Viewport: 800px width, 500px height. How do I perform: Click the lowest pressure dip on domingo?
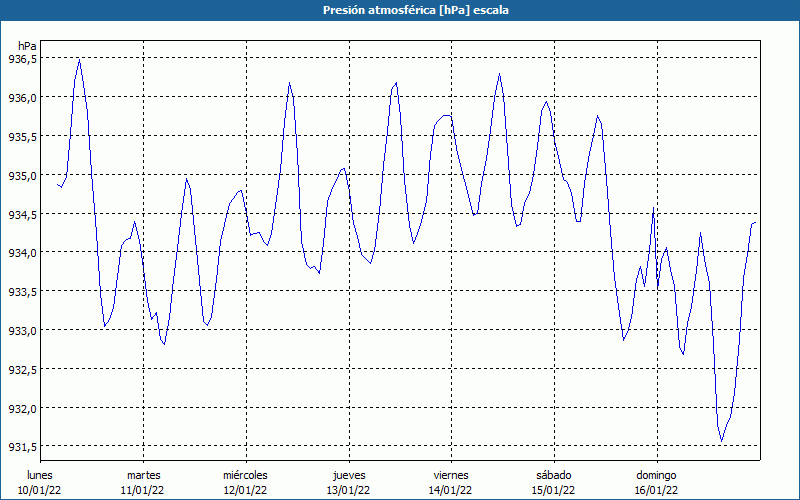coord(721,441)
